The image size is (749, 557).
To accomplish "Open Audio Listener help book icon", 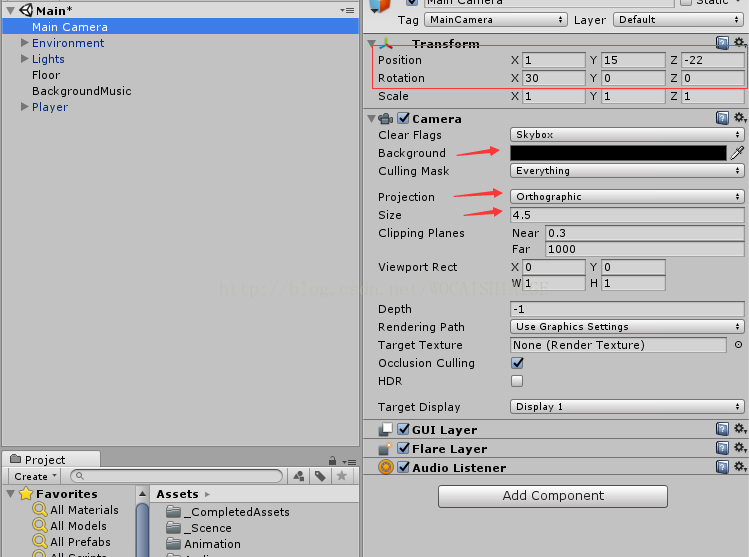I will coord(722,467).
